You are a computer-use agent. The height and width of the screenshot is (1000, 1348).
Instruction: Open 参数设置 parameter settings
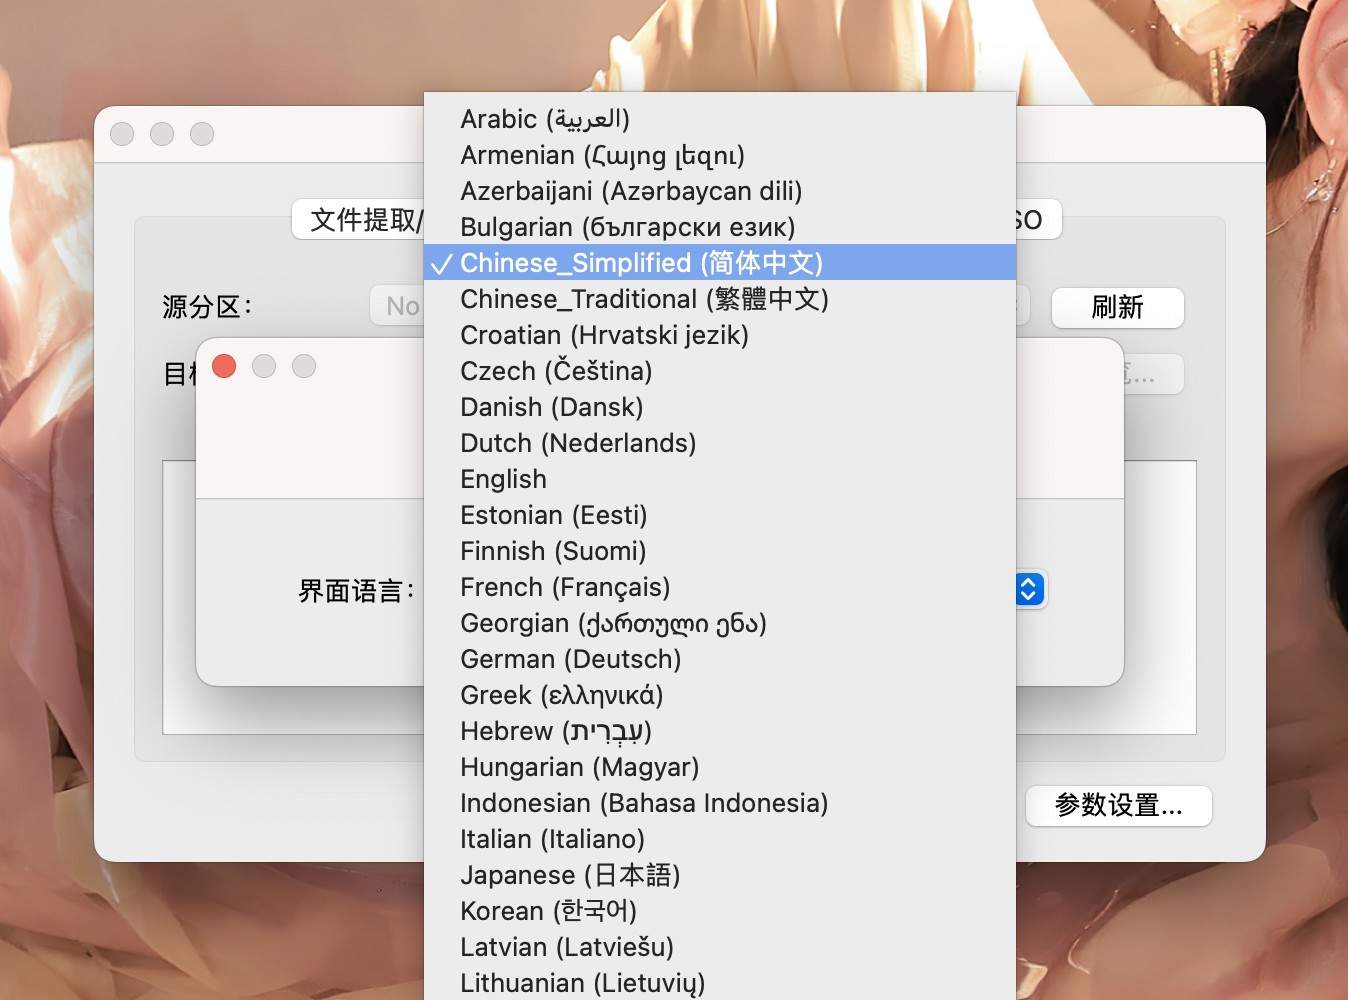(1118, 806)
